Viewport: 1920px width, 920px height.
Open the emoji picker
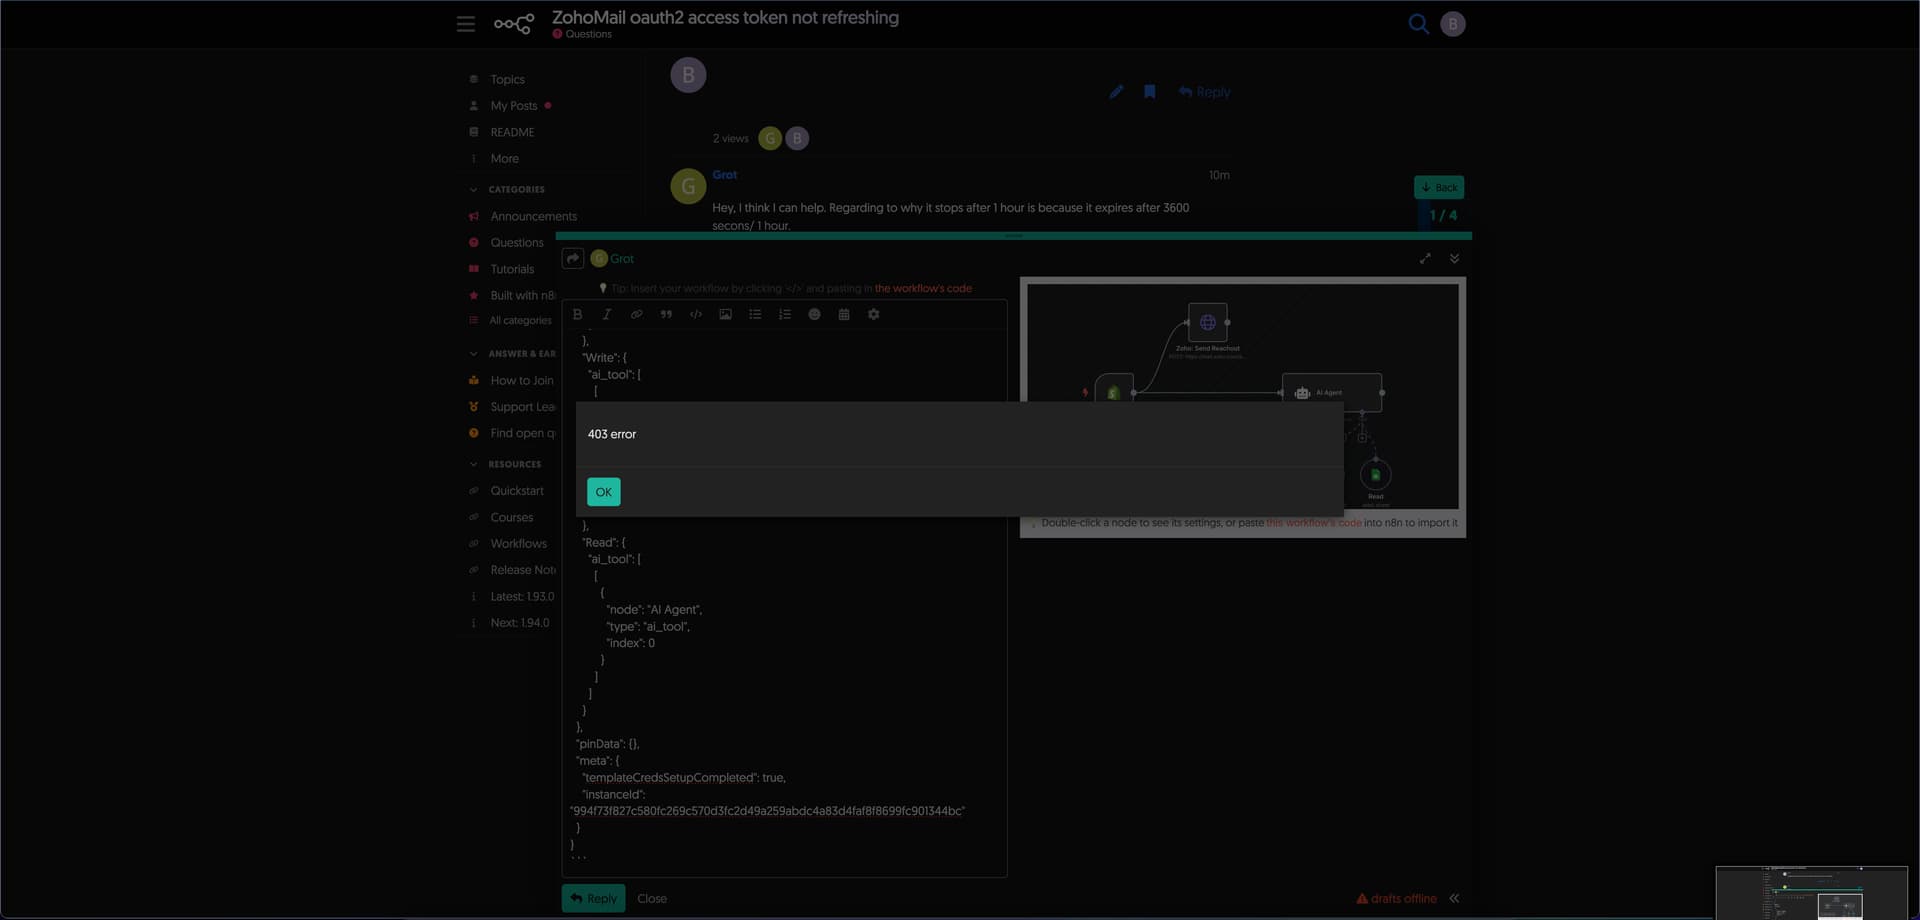[814, 314]
